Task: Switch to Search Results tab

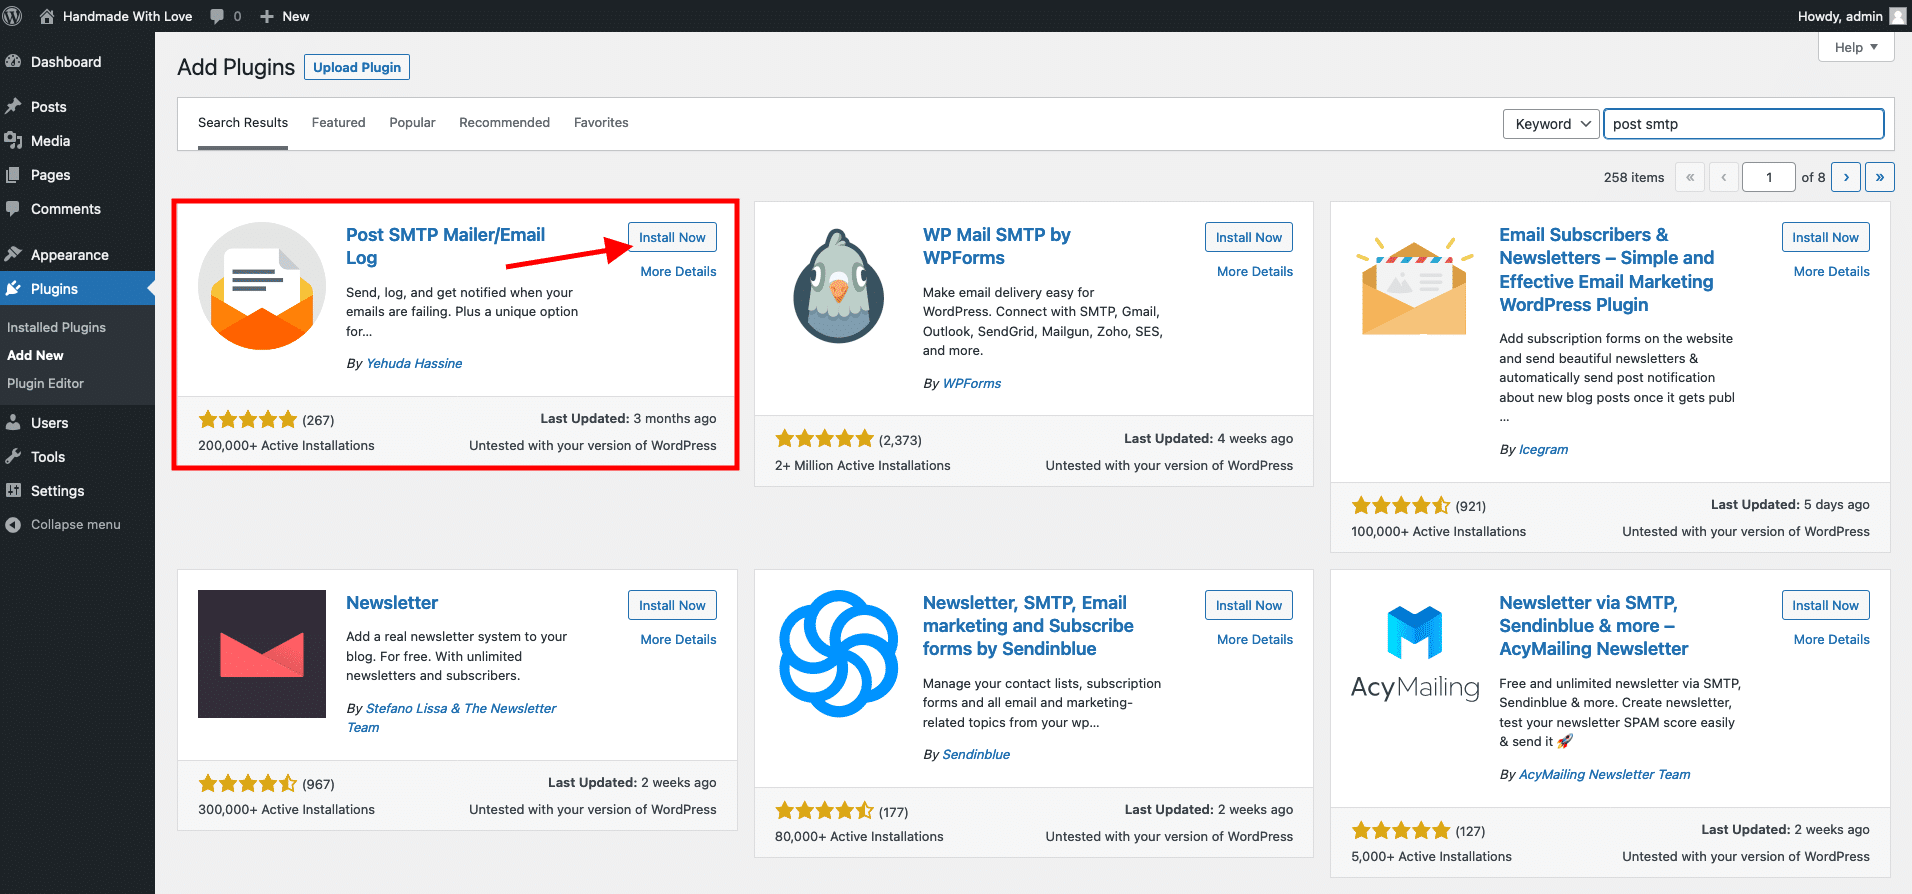Action: click(x=243, y=123)
